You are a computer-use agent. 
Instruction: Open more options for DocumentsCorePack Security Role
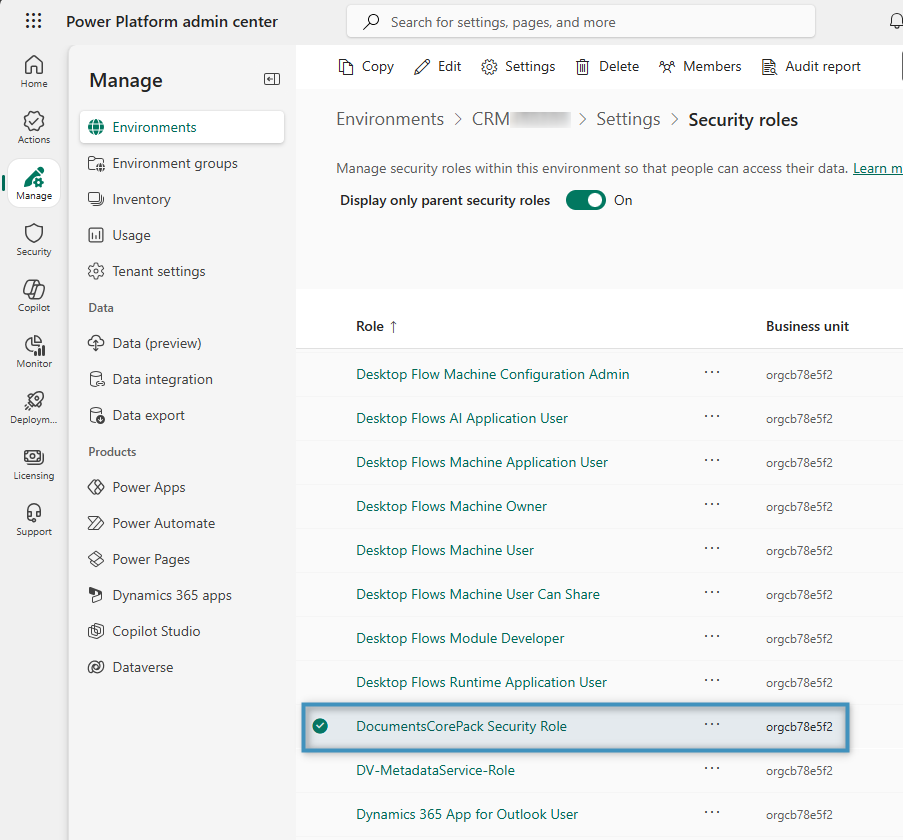click(x=711, y=725)
